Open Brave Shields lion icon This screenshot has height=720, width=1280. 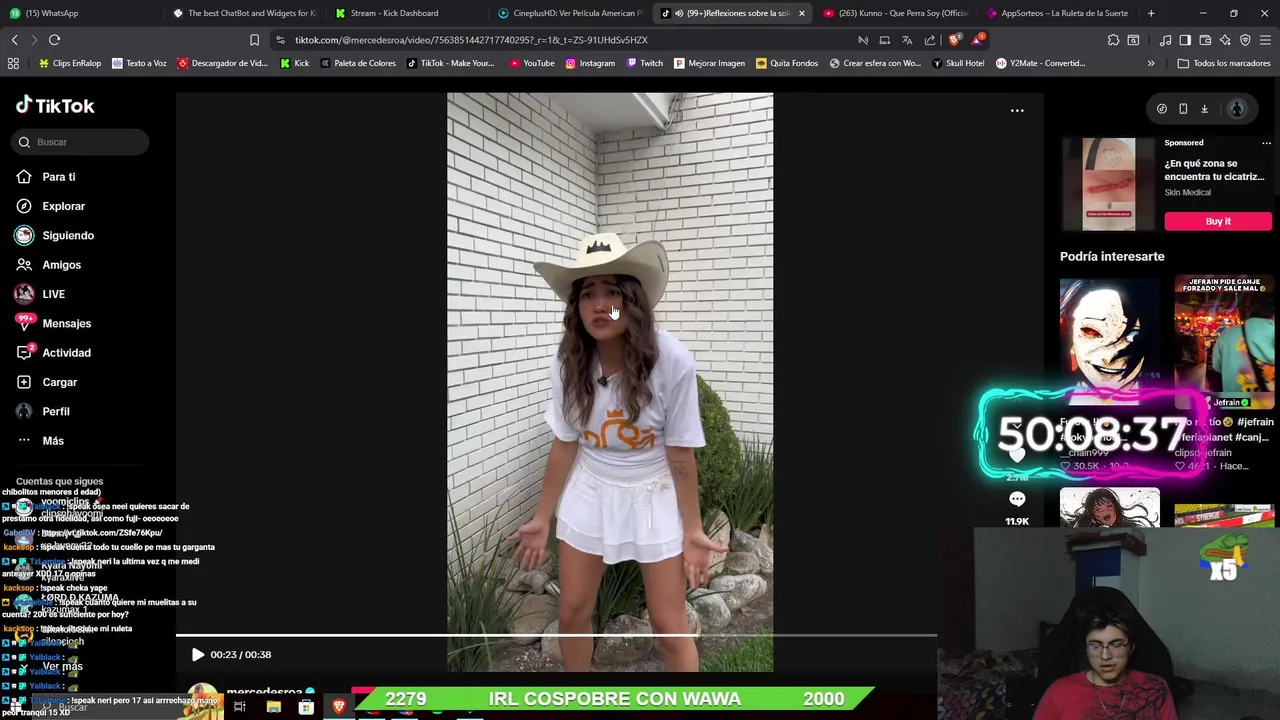tap(953, 40)
